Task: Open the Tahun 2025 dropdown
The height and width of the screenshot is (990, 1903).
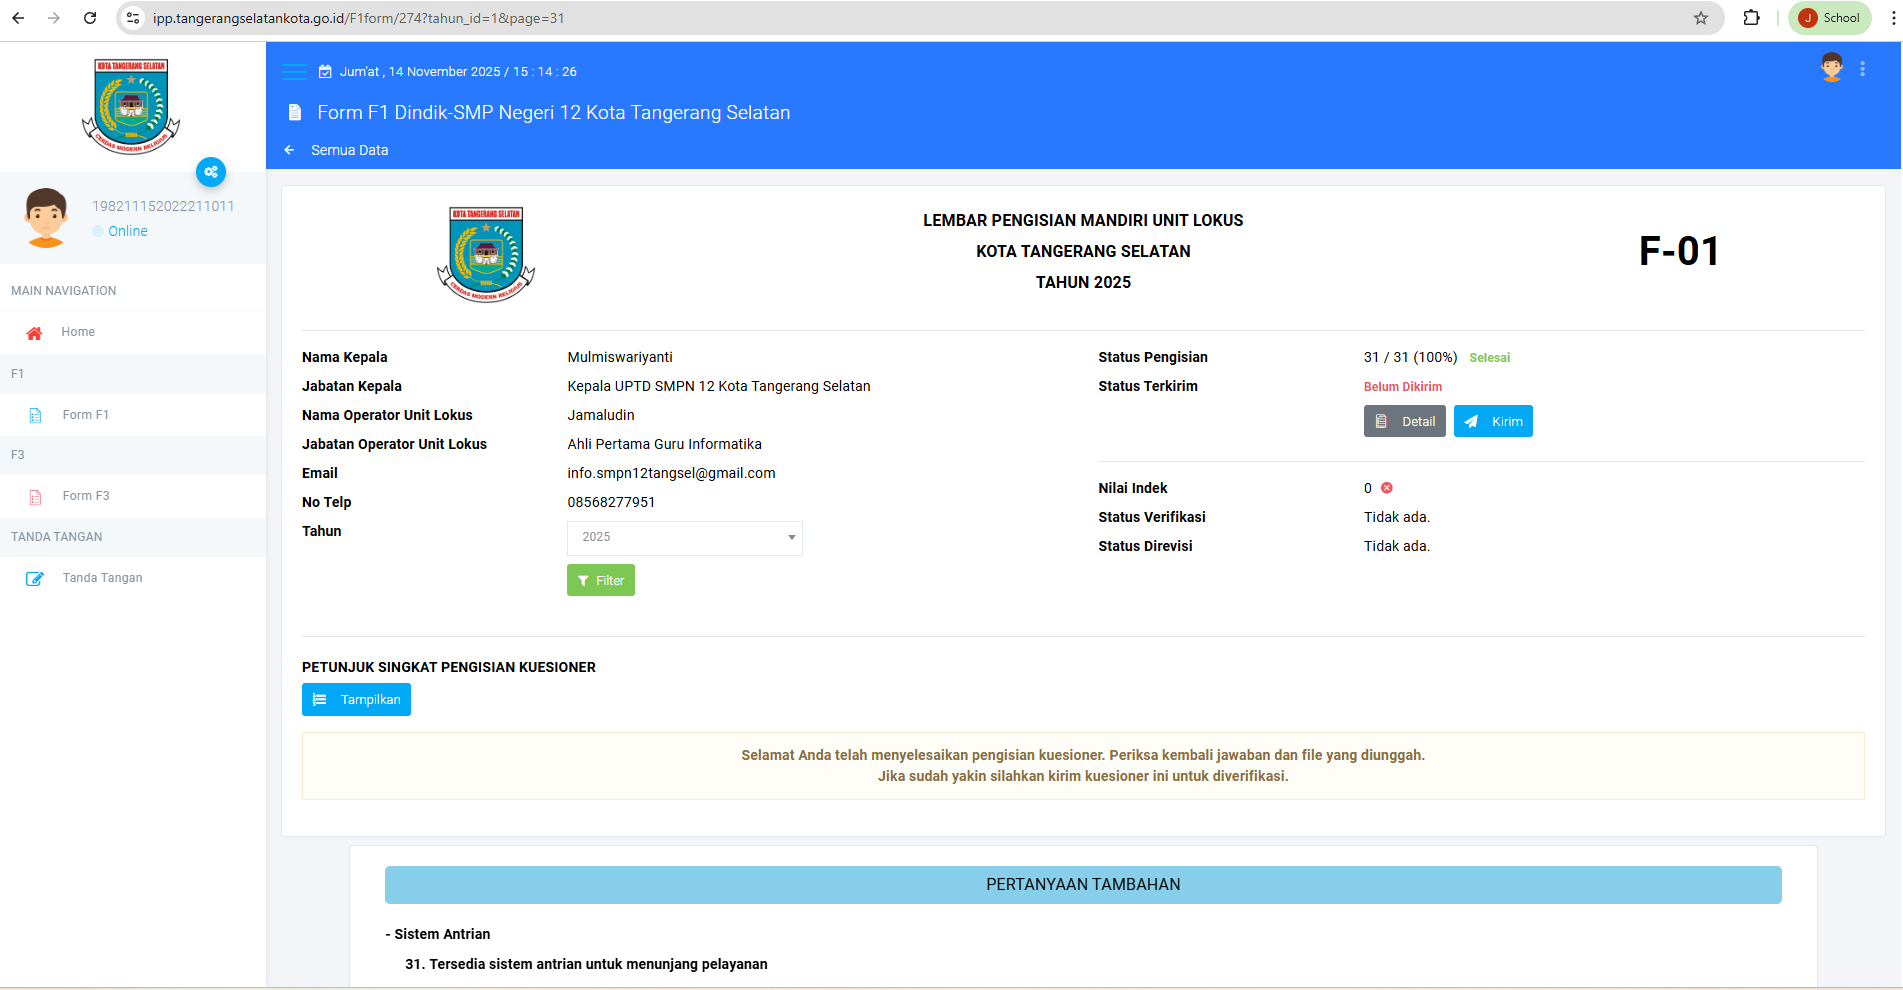Action: [684, 538]
